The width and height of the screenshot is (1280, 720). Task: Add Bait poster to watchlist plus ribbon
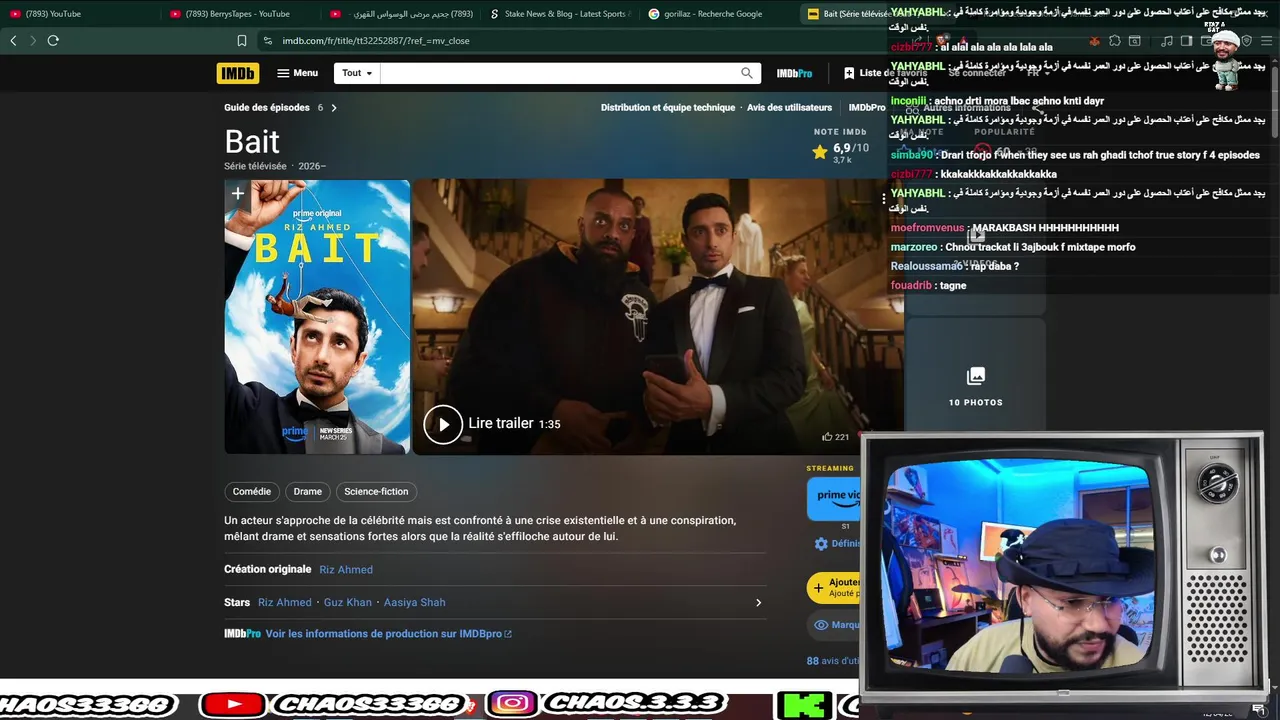pos(237,194)
